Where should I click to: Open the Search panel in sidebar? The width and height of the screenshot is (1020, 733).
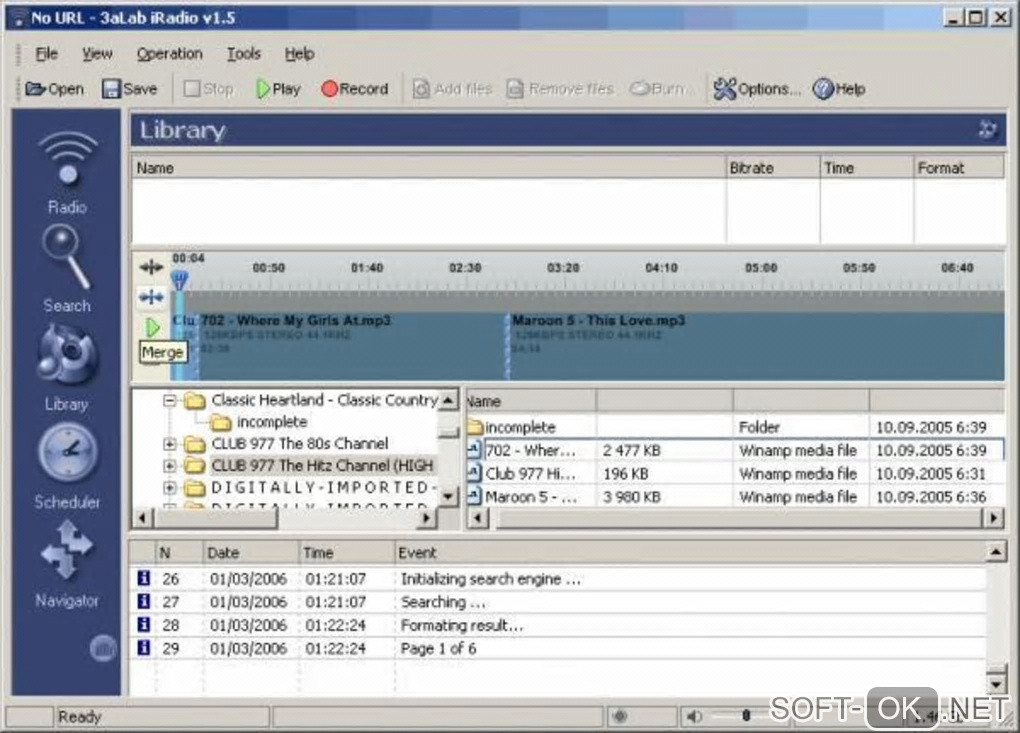coord(67,269)
